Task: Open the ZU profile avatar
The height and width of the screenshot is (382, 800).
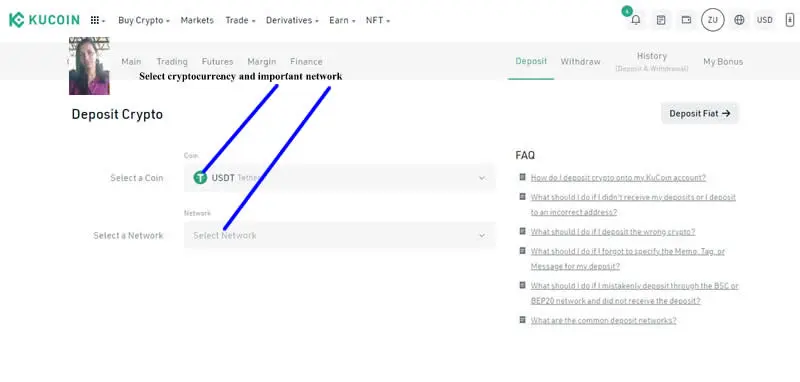Action: [713, 20]
